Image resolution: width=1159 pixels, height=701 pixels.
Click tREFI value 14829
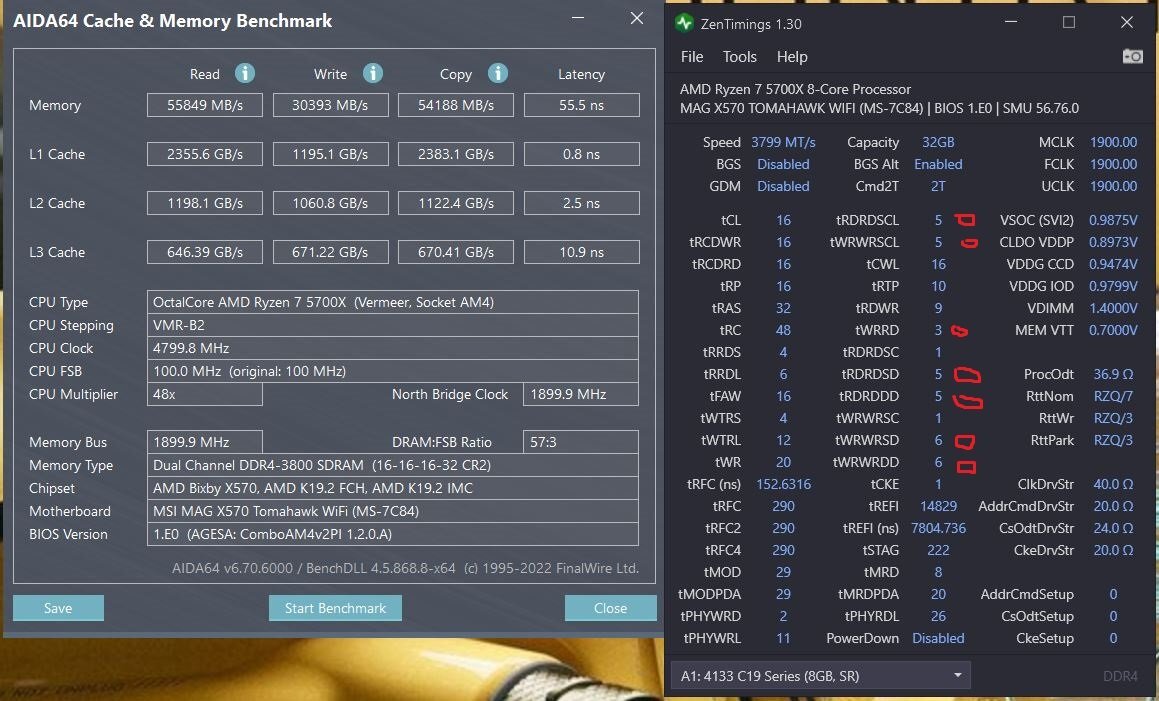click(x=938, y=507)
